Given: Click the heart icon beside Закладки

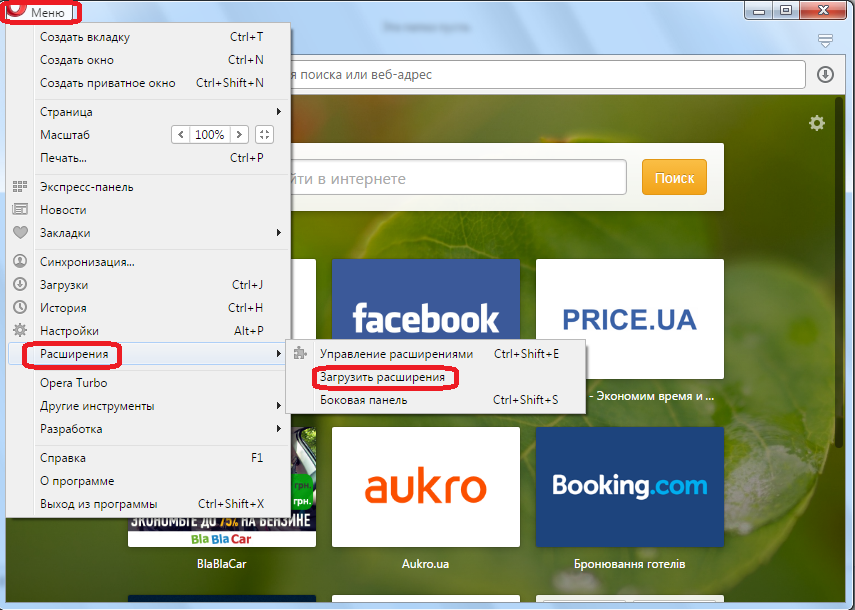Looking at the screenshot, I should (19, 233).
